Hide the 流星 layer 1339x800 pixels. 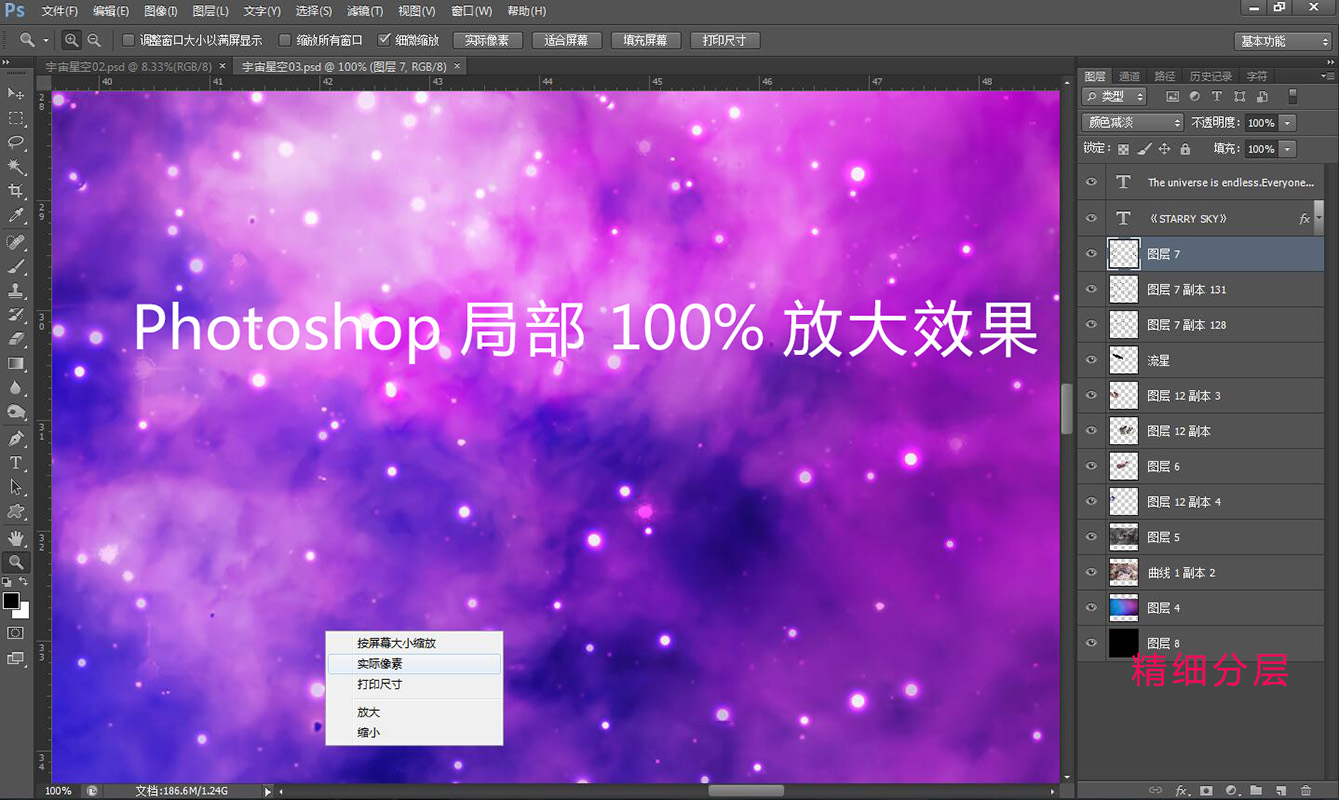tap(1091, 360)
